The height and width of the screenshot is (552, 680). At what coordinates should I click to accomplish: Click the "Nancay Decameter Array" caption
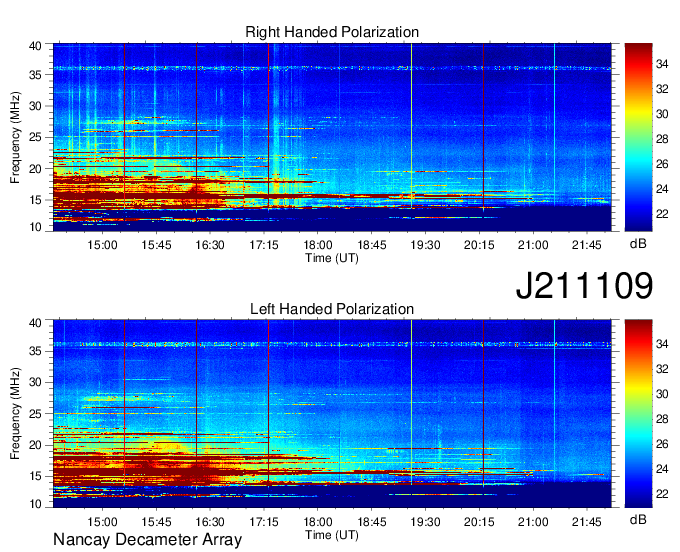tap(147, 540)
